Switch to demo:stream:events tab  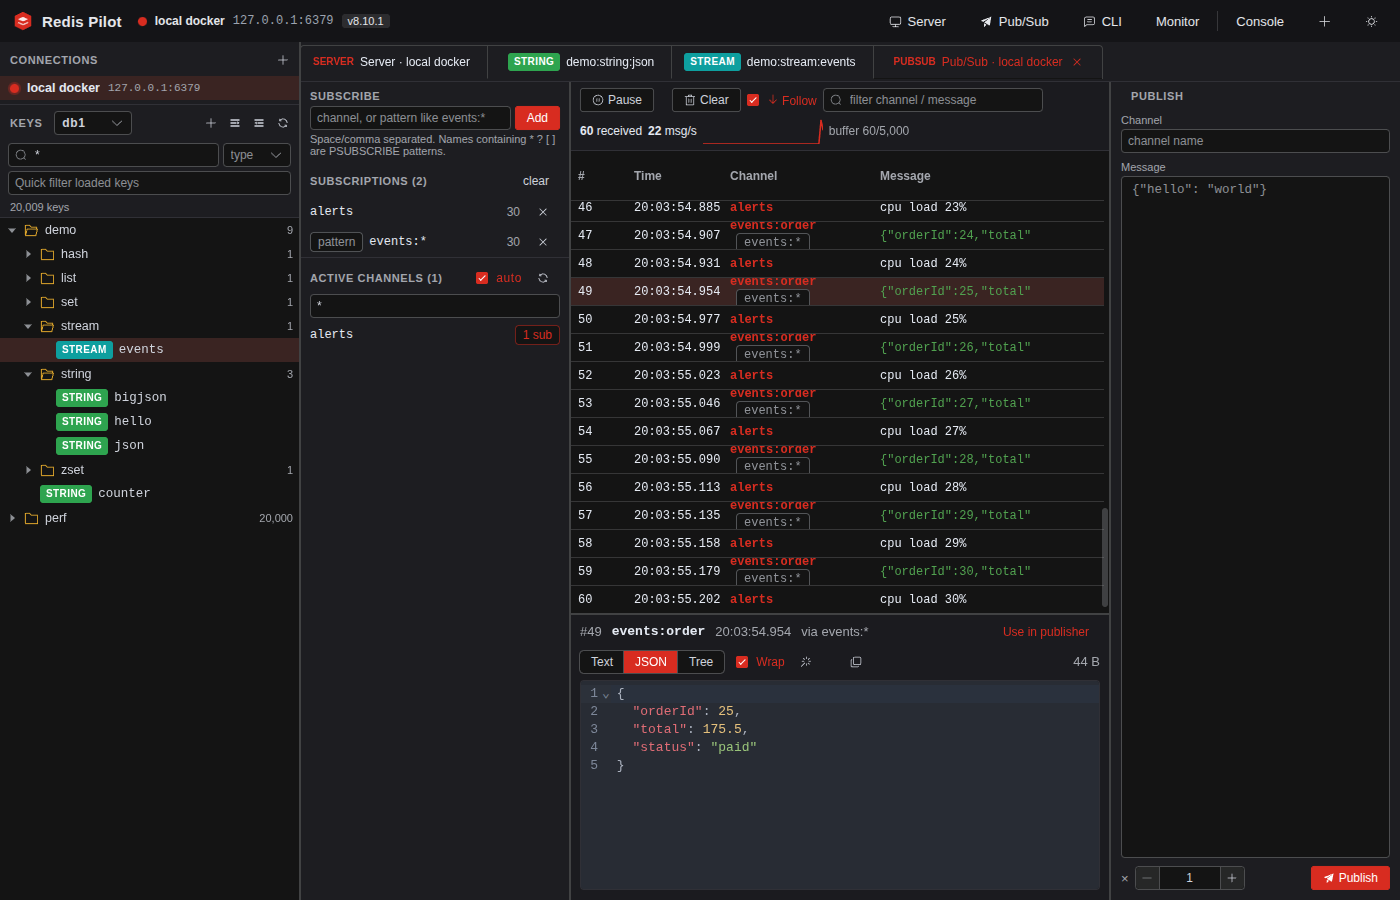click(771, 62)
